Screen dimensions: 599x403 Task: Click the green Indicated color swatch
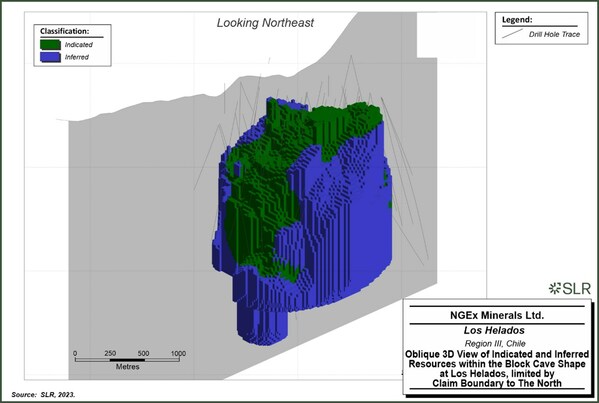point(50,45)
